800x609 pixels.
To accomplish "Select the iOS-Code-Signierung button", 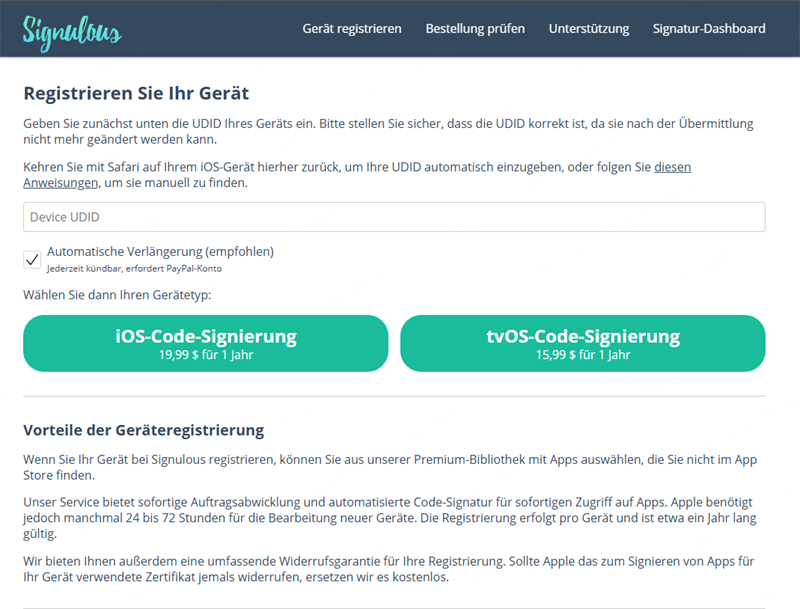I will (205, 343).
